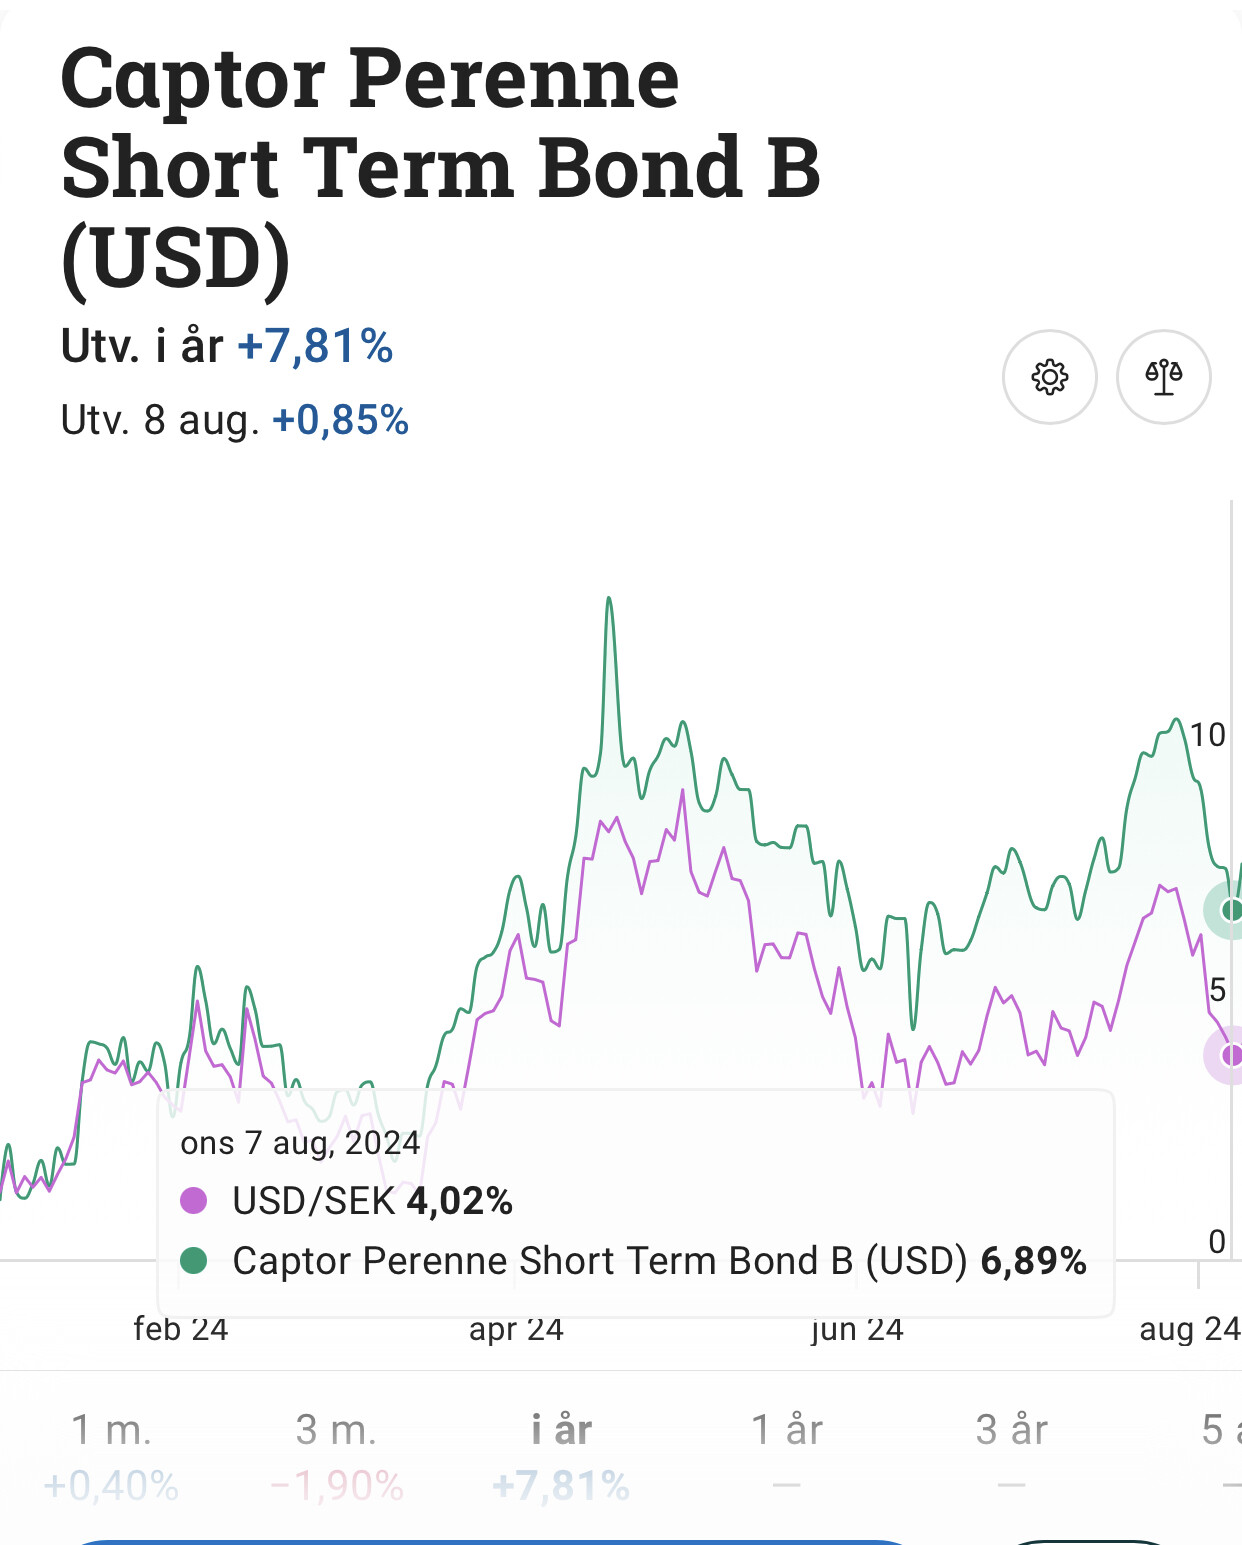Viewport: 1242px width, 1545px height.
Task: Click the compare scales icon
Action: point(1163,377)
